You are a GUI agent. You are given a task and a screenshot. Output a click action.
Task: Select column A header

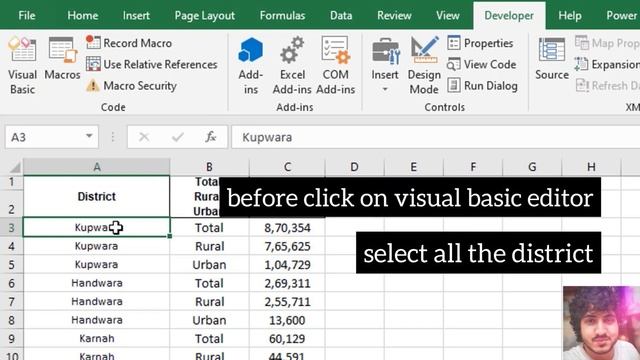click(96, 167)
